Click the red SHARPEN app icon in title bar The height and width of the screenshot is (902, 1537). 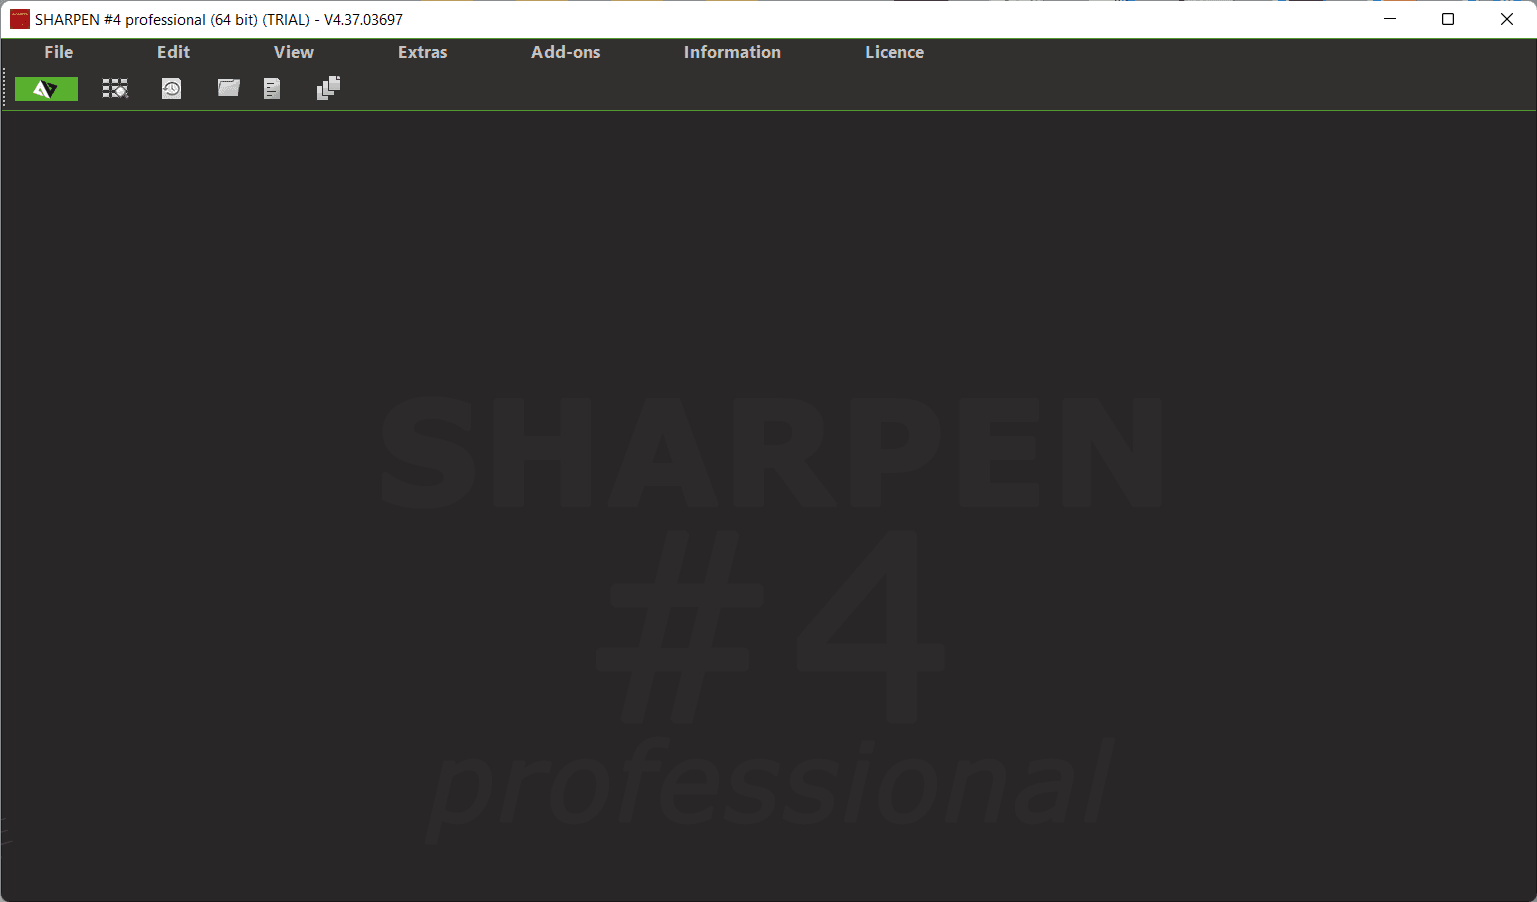19,19
